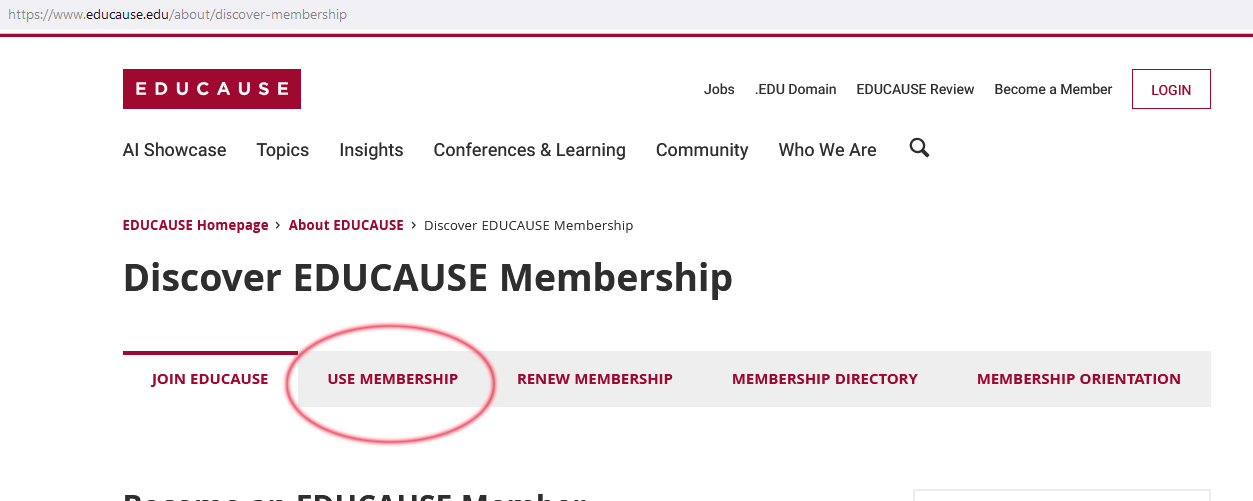The width and height of the screenshot is (1253, 501).
Task: Visit the .EDU Domain link
Action: (x=796, y=89)
